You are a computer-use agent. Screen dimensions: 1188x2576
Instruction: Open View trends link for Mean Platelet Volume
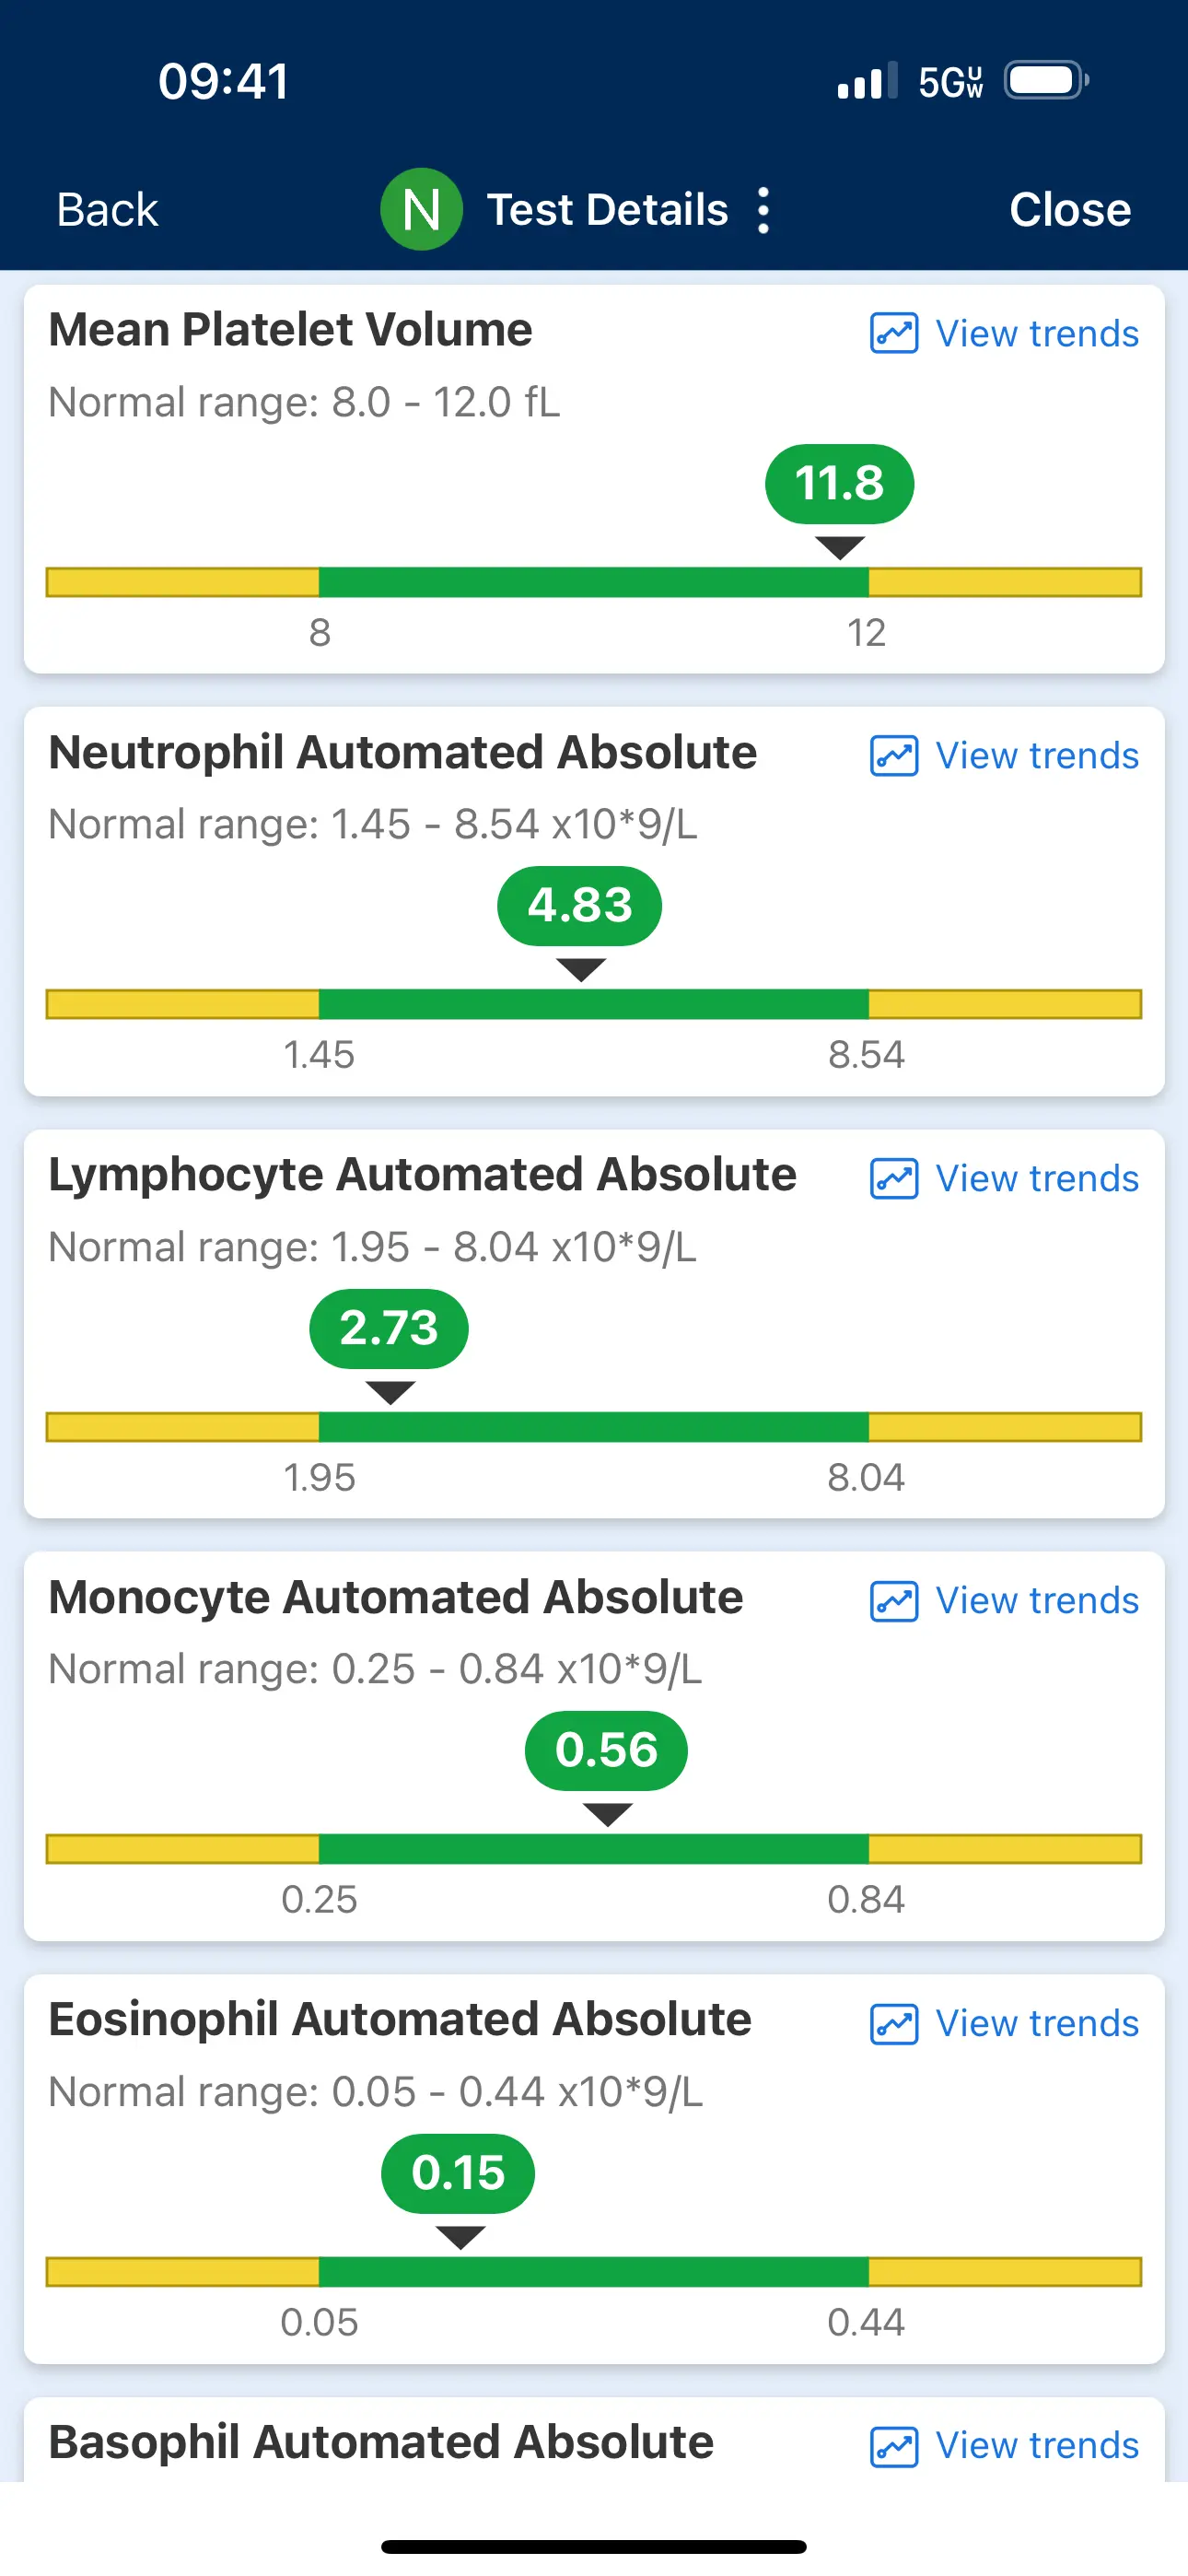[x=1036, y=333]
